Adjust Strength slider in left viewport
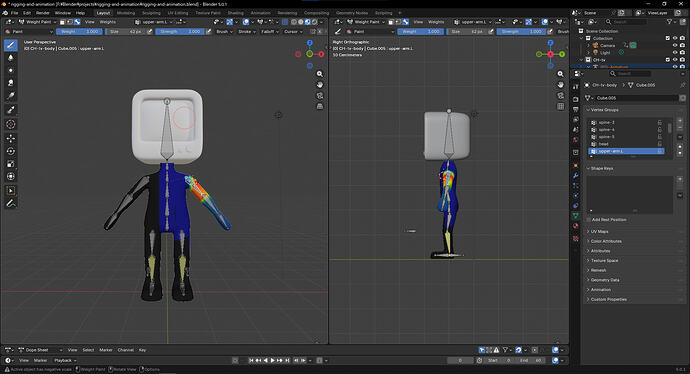 click(180, 32)
